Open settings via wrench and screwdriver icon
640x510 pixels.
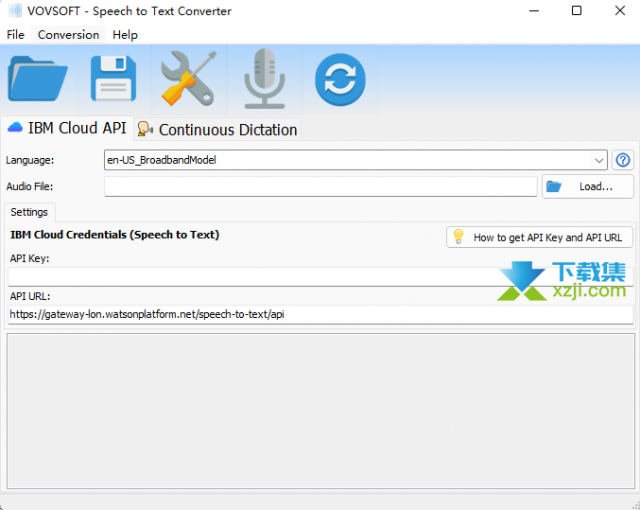click(x=189, y=79)
